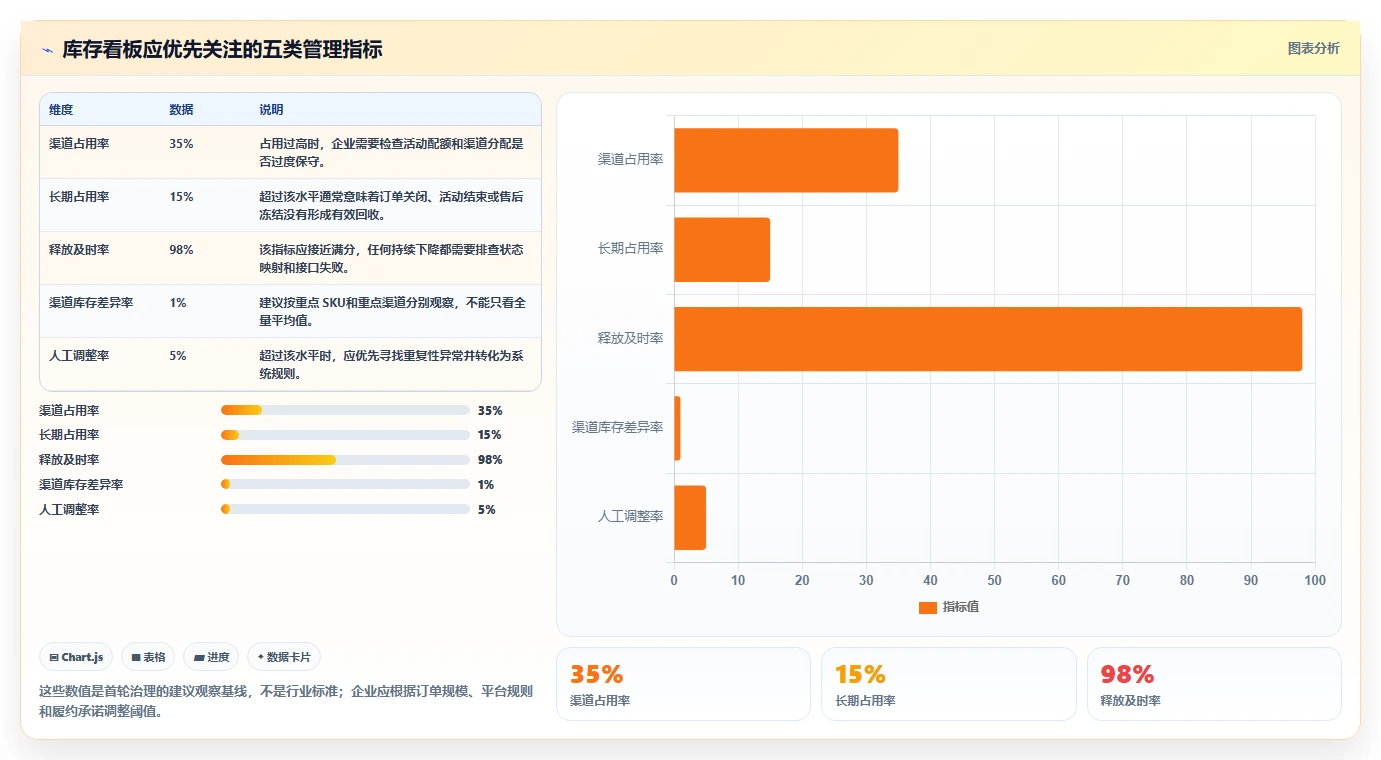This screenshot has height=760, width=1381.
Task: Click the 图表分析 label in header
Action: point(1313,48)
